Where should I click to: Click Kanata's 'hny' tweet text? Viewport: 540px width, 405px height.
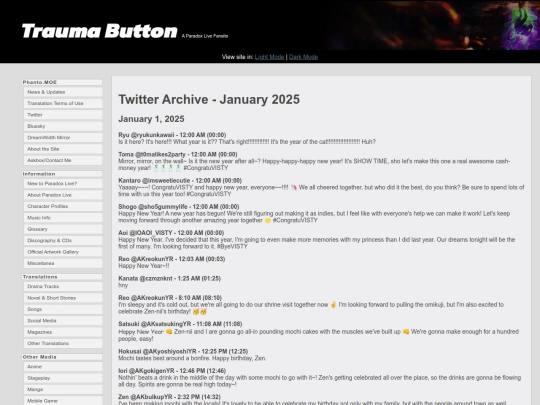[123, 285]
